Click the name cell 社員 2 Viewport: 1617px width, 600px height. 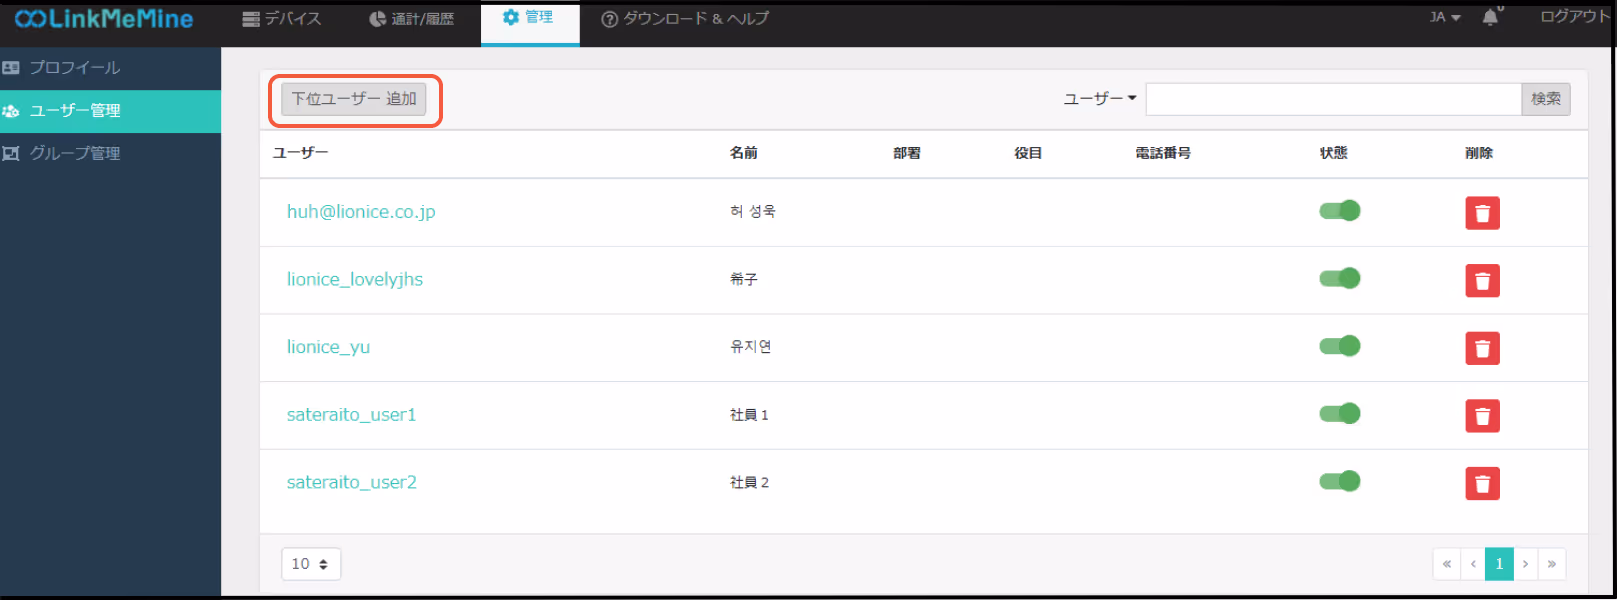coord(749,482)
